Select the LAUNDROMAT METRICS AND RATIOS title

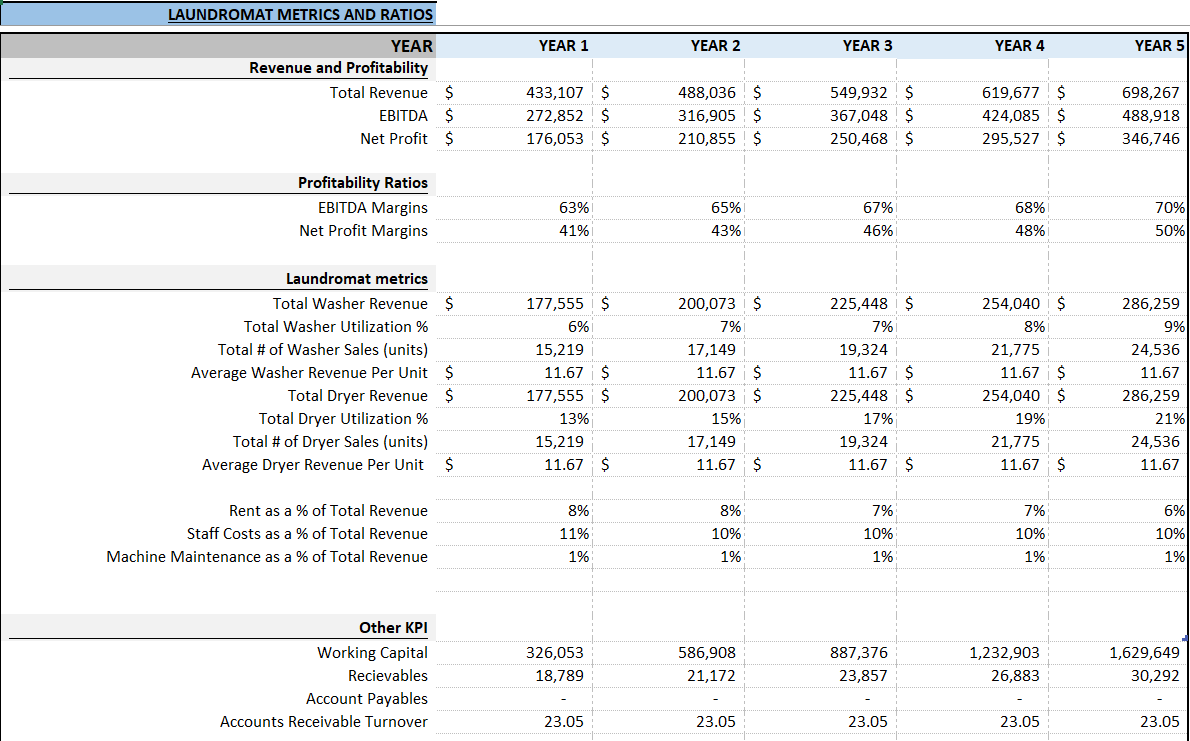point(301,14)
